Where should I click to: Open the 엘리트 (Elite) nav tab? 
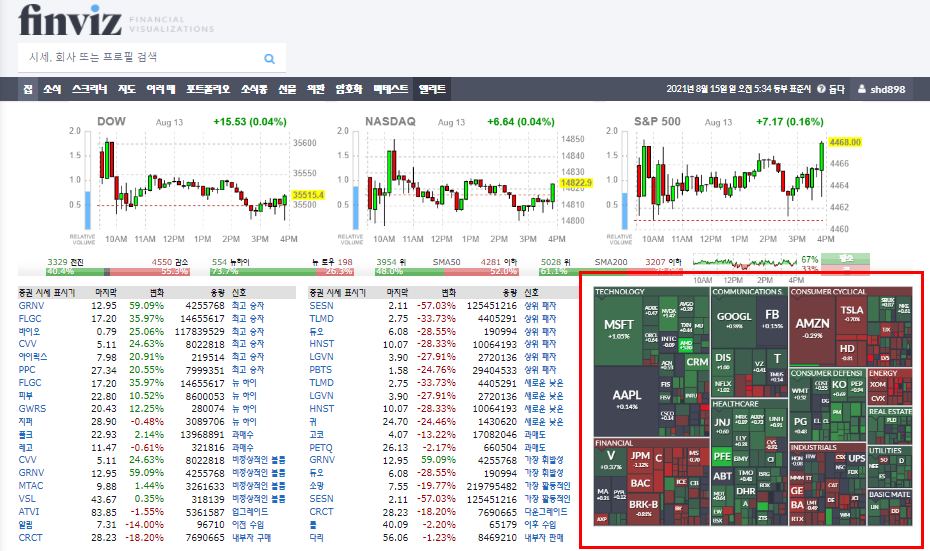tap(432, 89)
